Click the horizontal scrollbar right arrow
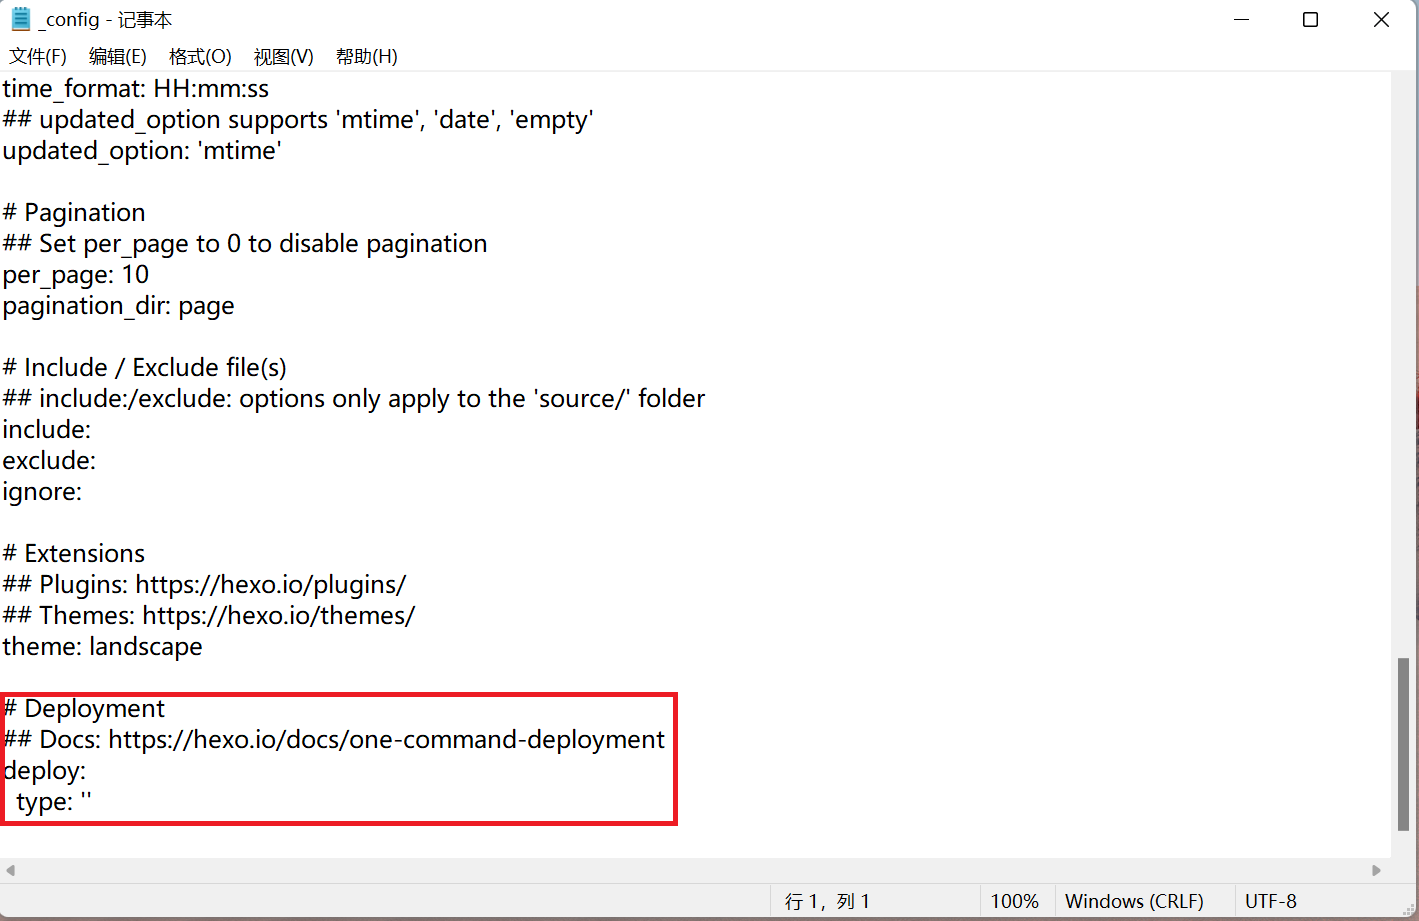The height and width of the screenshot is (921, 1419). [x=1376, y=870]
